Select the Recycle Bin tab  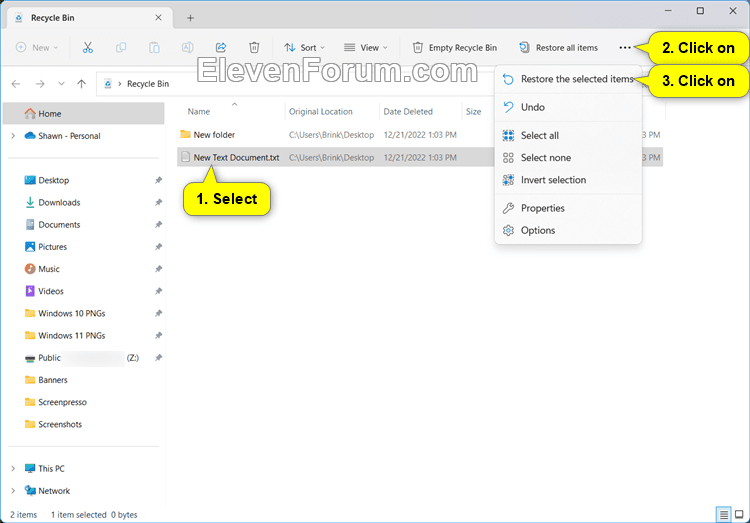point(90,18)
